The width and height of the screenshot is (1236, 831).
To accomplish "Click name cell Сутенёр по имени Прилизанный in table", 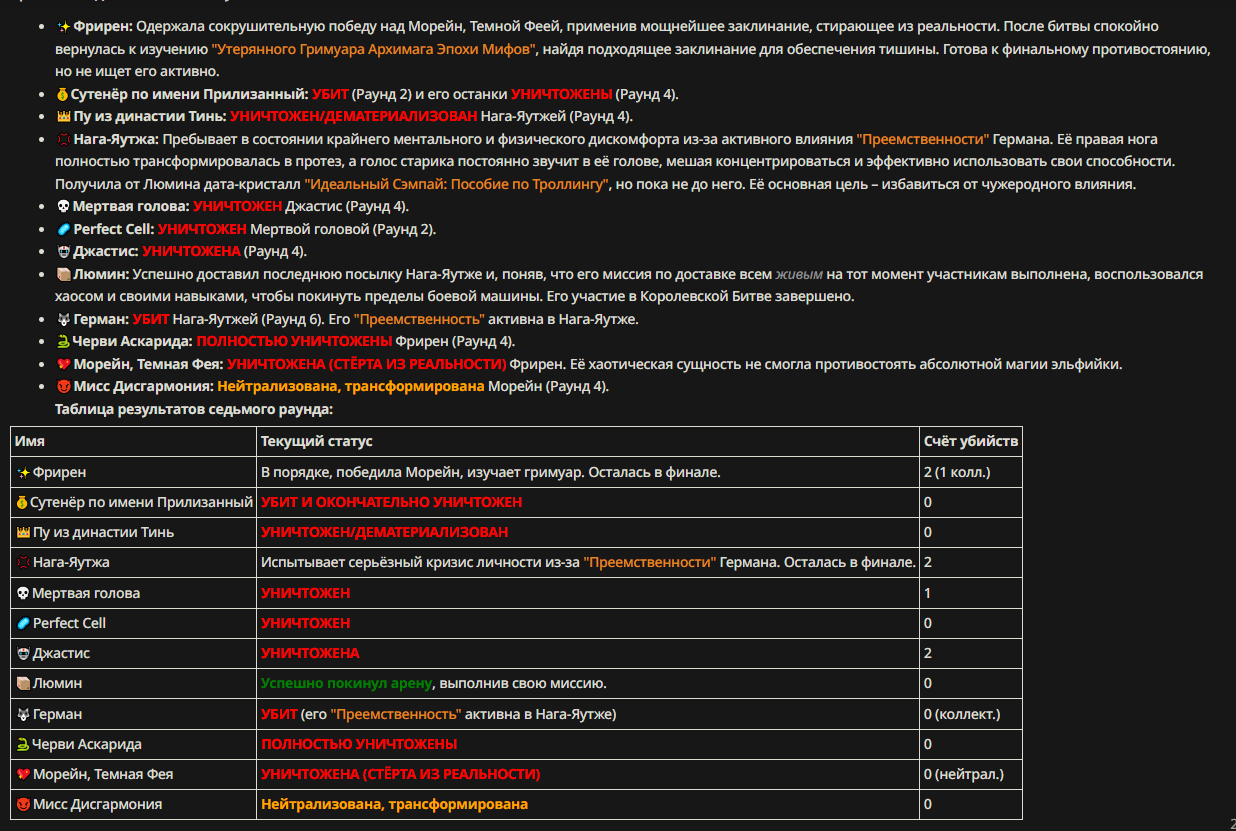I will pyautogui.click(x=134, y=502).
